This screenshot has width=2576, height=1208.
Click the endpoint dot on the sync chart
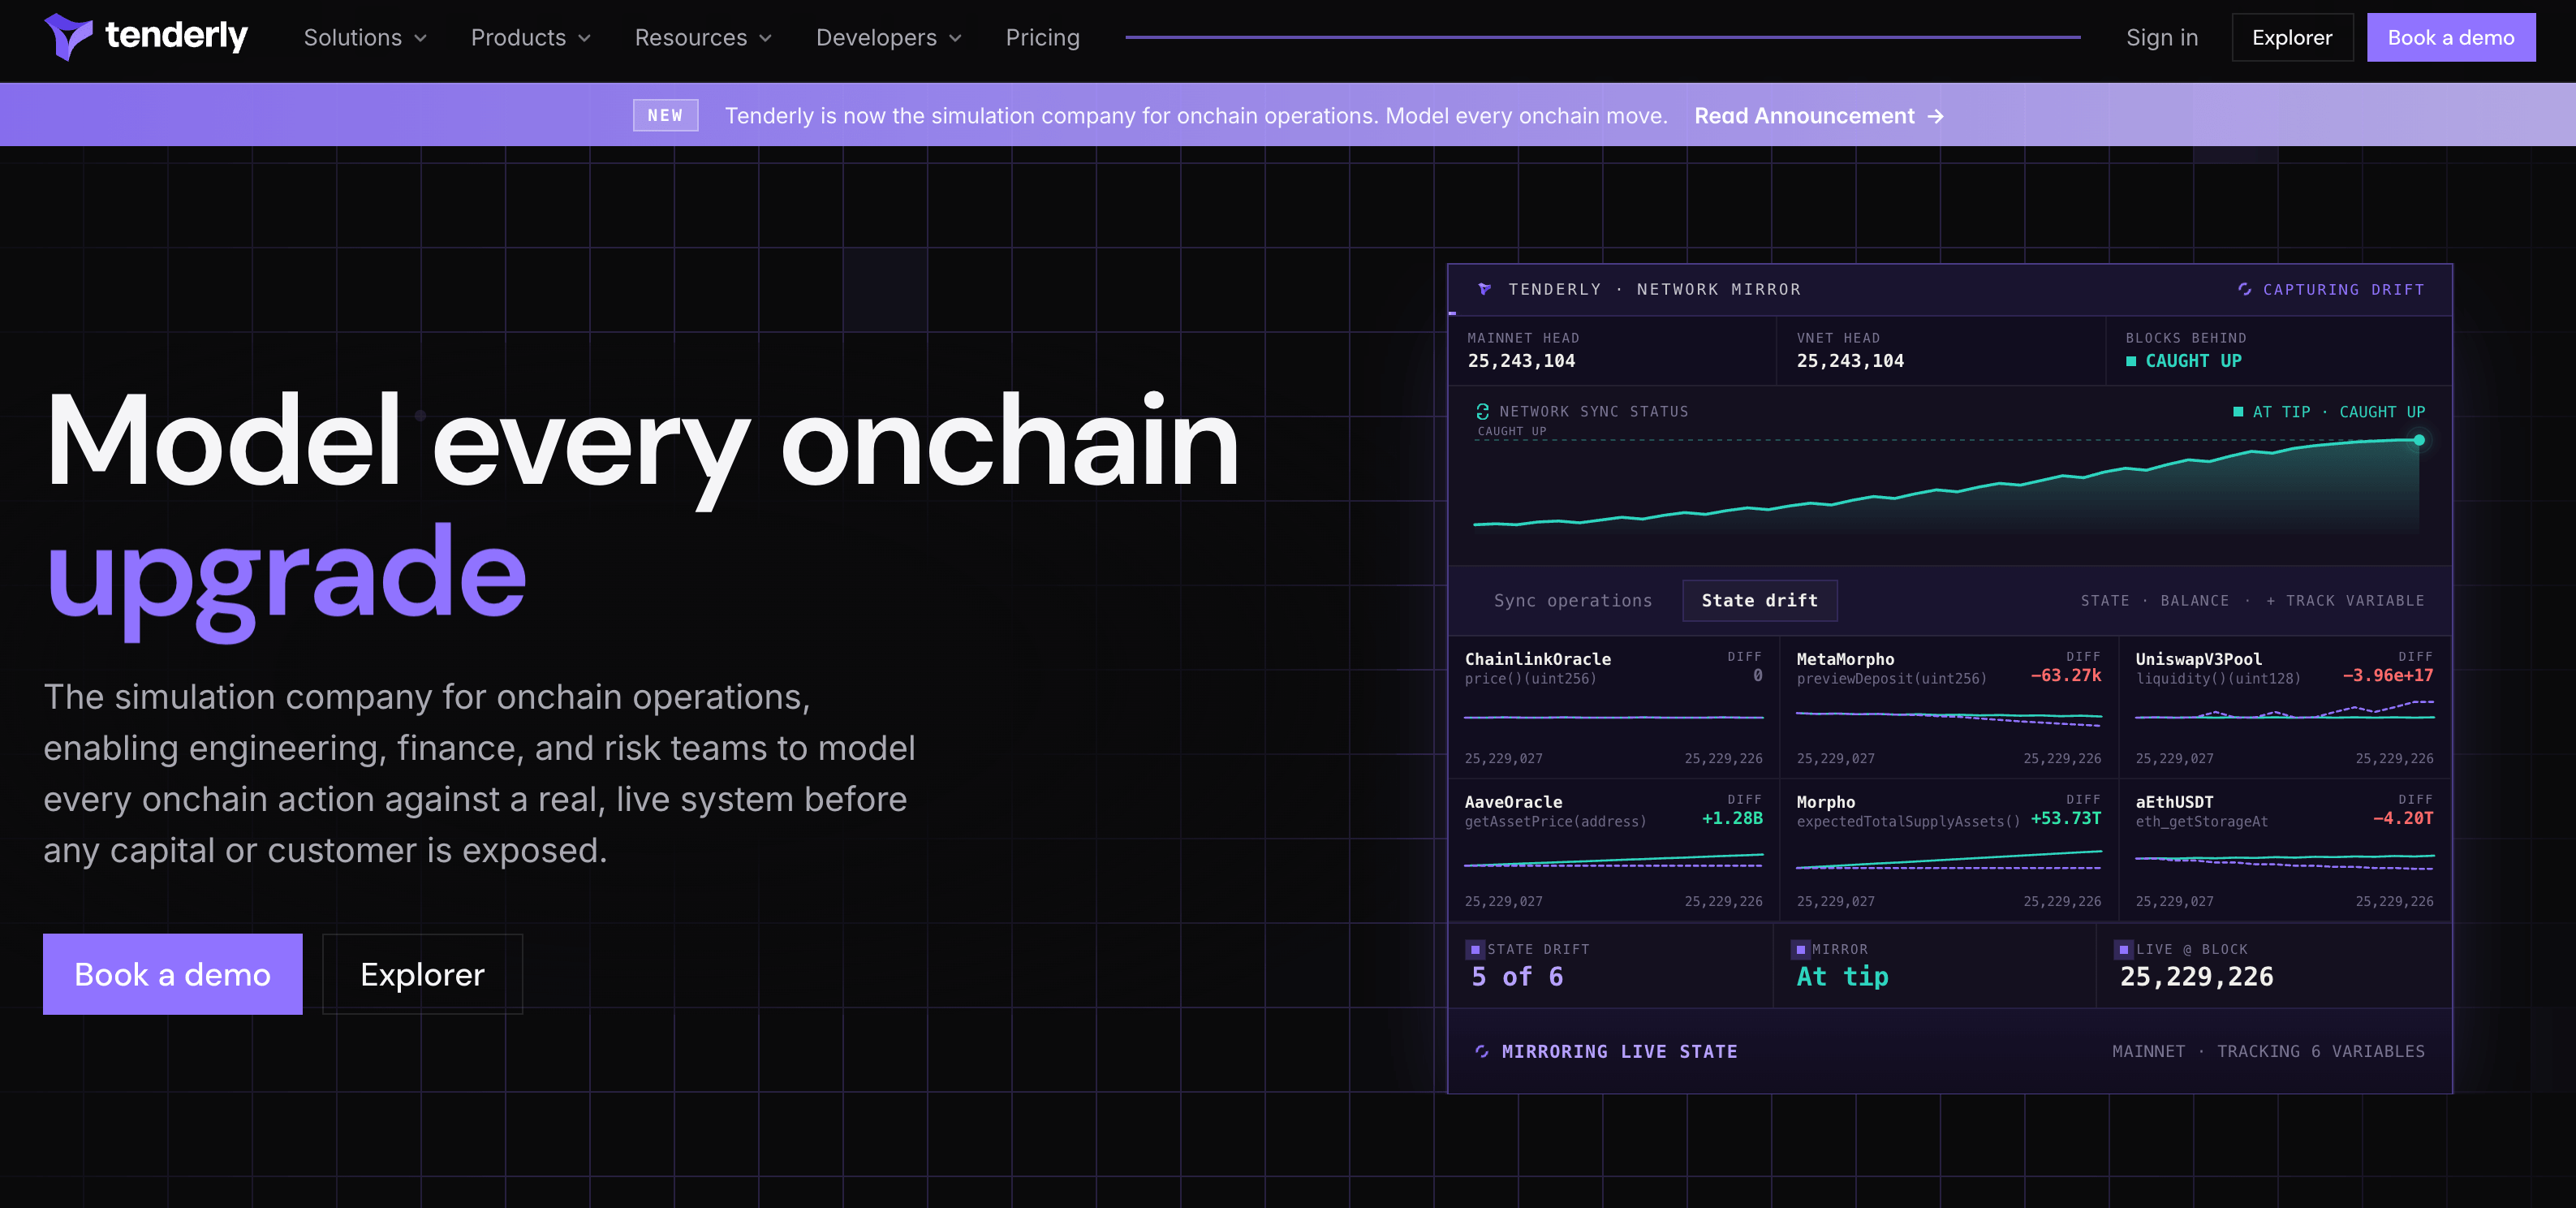2419,440
